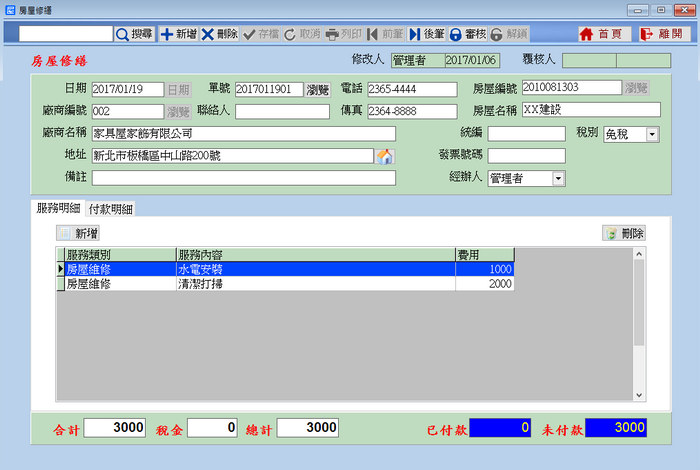Click the 聯絡人 input field
Viewport: 700px width, 470px height.
tap(282, 112)
